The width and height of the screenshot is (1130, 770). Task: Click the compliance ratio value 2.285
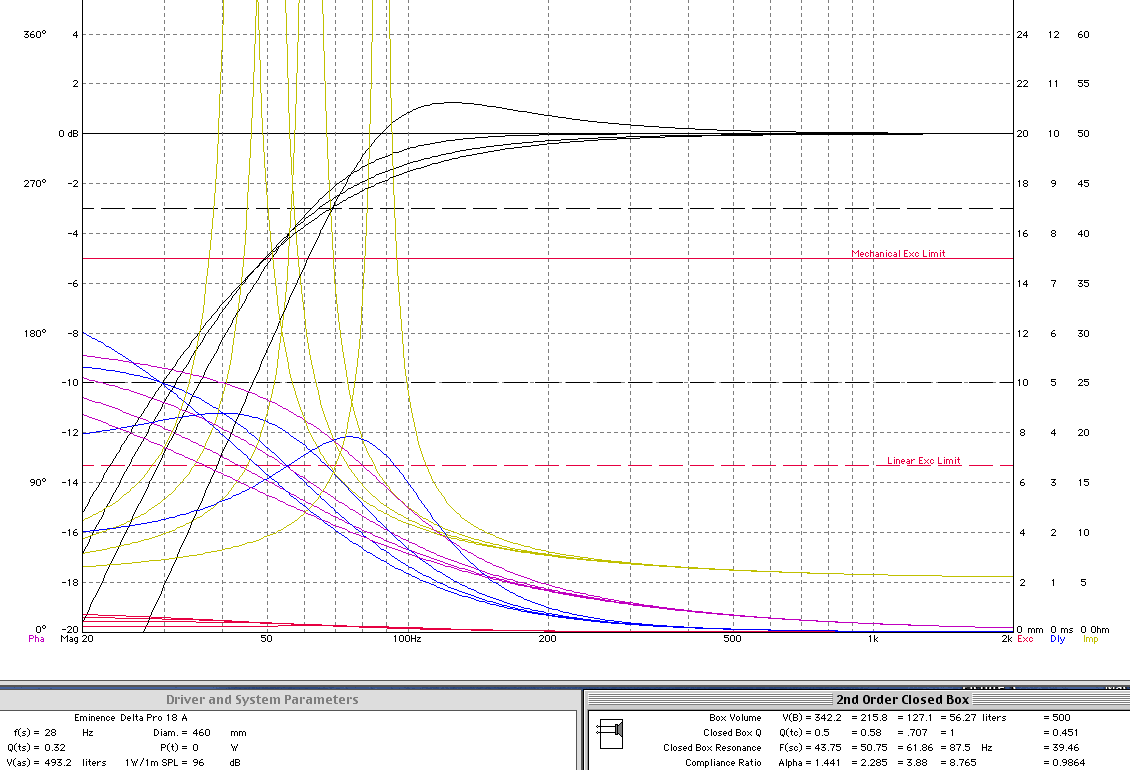click(873, 763)
